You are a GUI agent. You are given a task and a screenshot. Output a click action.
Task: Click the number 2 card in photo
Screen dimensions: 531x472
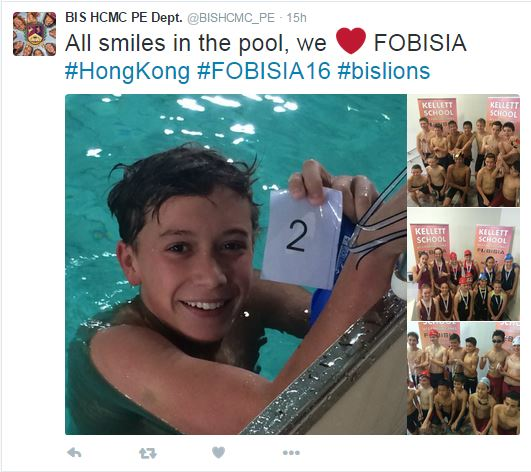point(302,239)
